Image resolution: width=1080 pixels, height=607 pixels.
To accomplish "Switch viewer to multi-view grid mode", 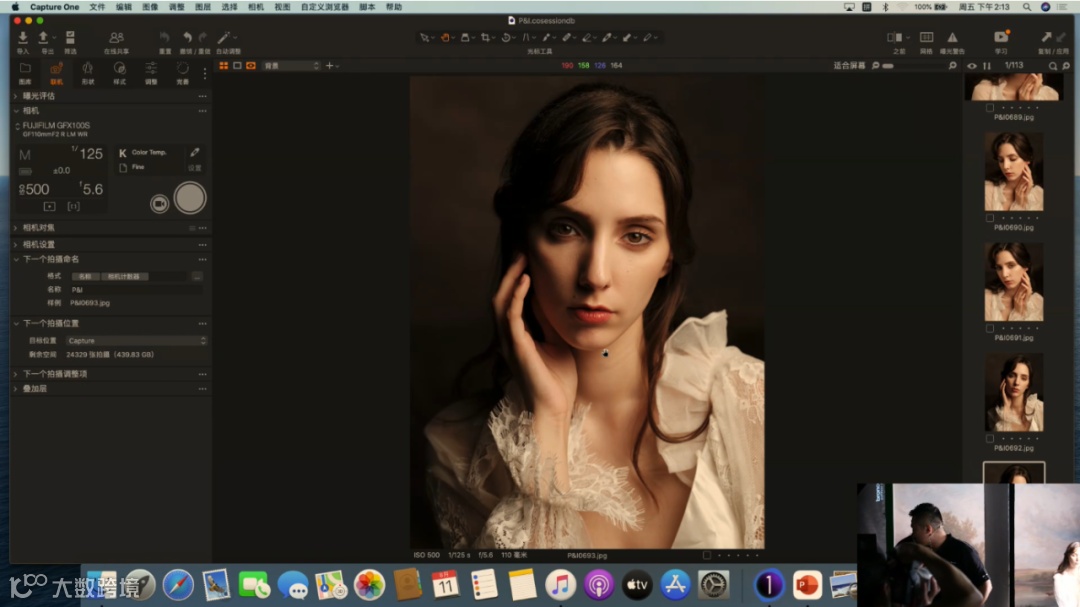I will [224, 65].
